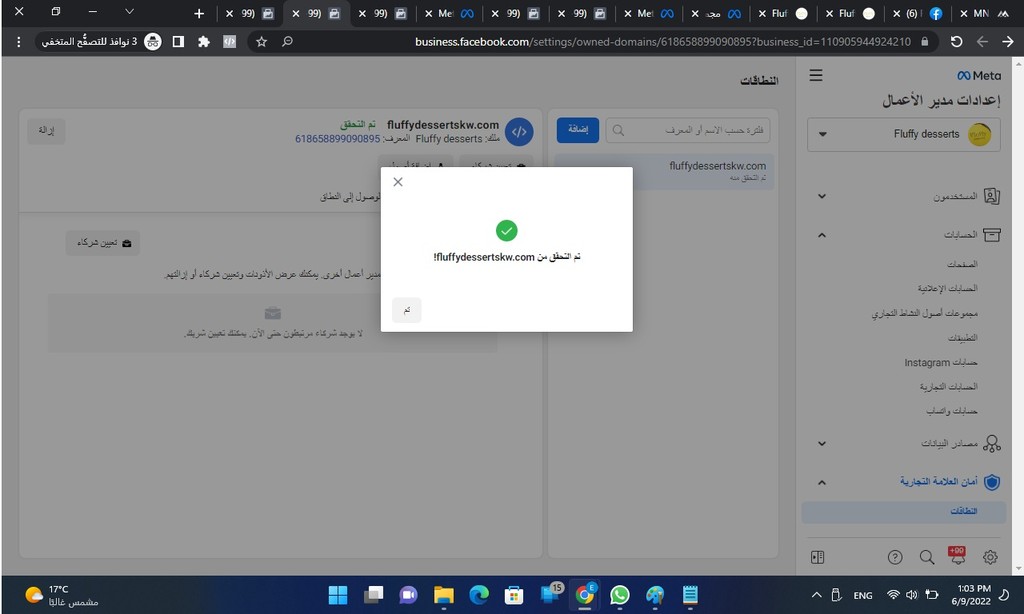Screen dimensions: 1024x614
Task: Click the تعيين شركاء (Assign partners) button
Action: tap(103, 243)
